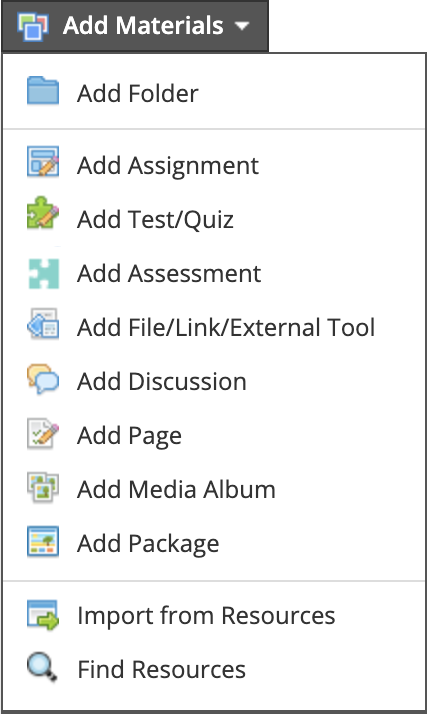Click the speech bubbles Discussion icon

[x=43, y=379]
